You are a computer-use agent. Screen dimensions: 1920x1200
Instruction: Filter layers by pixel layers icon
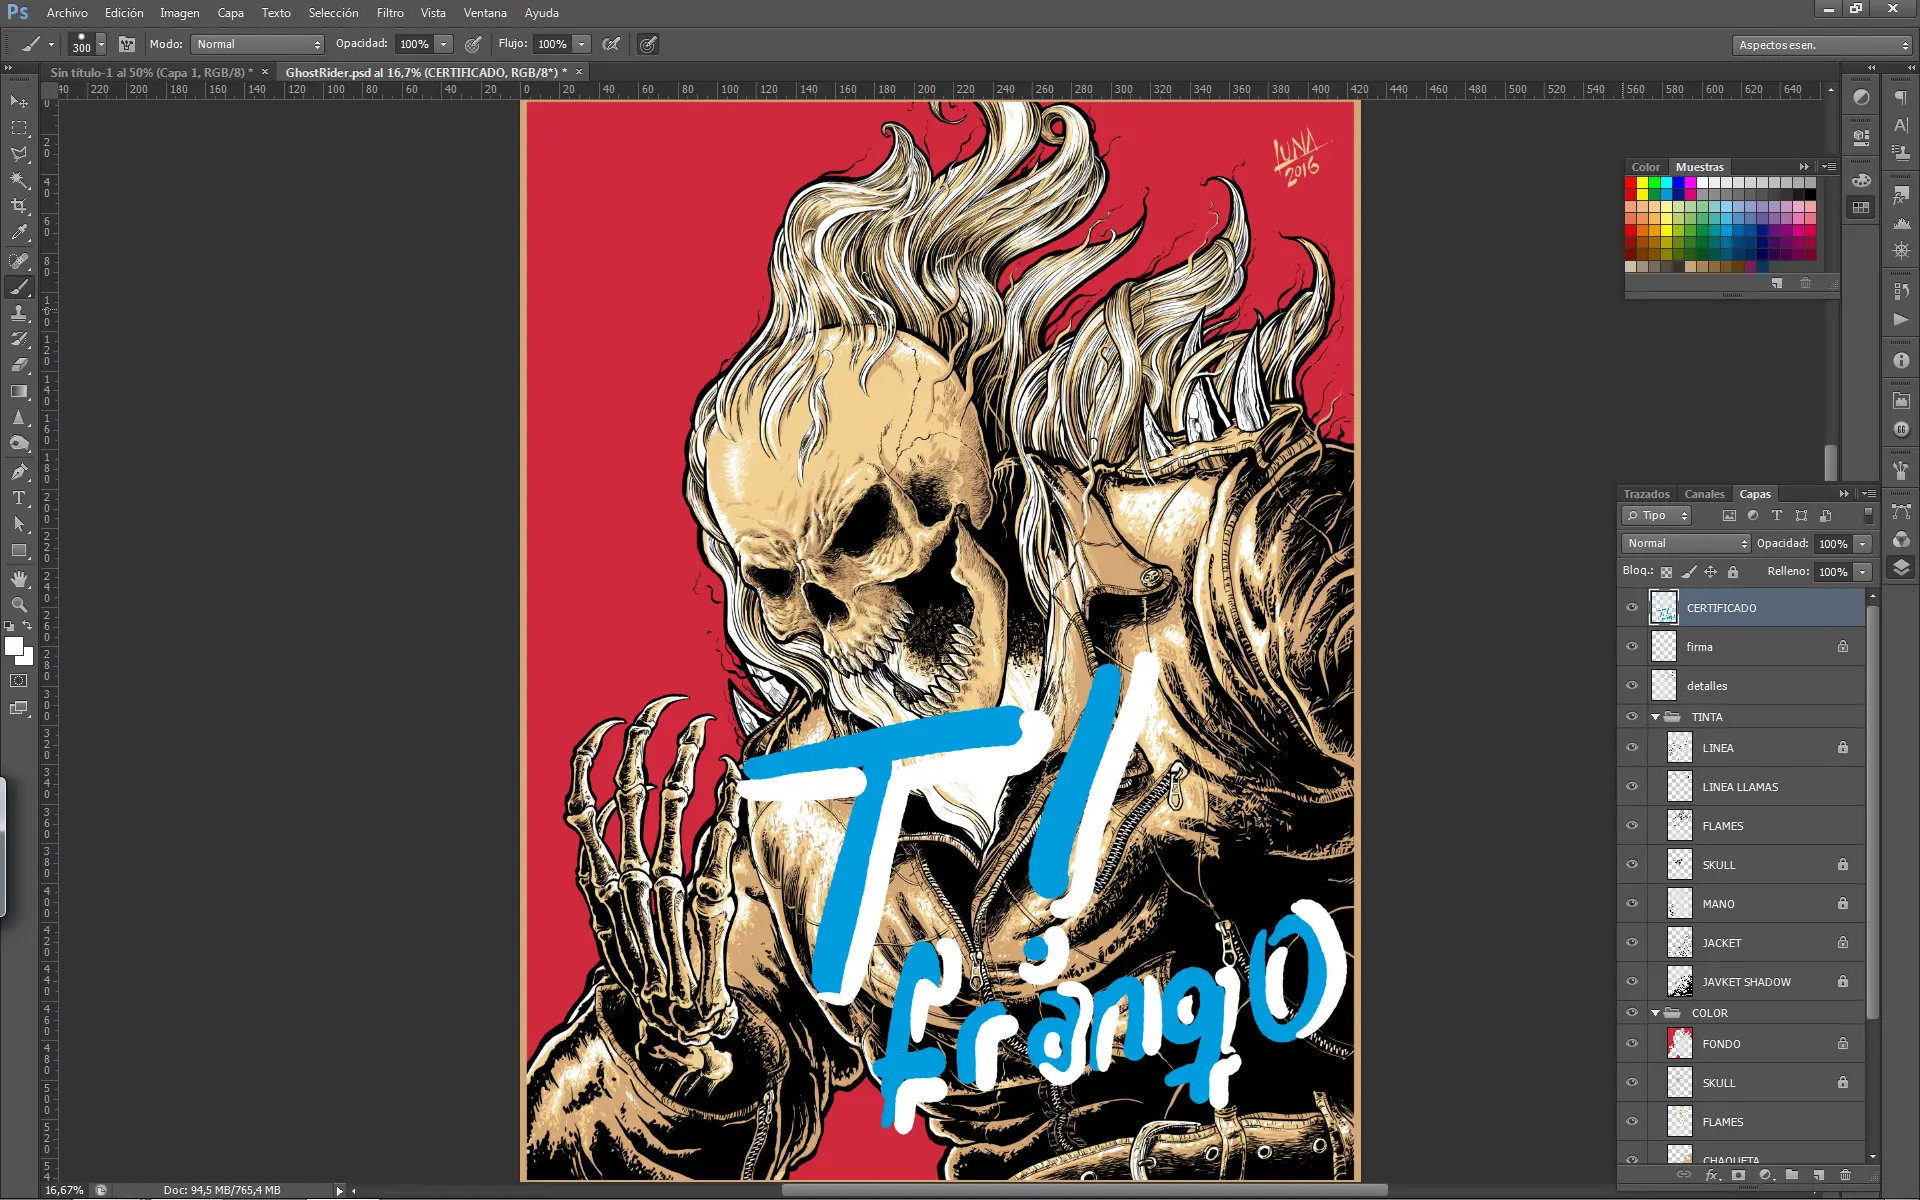coord(1729,516)
